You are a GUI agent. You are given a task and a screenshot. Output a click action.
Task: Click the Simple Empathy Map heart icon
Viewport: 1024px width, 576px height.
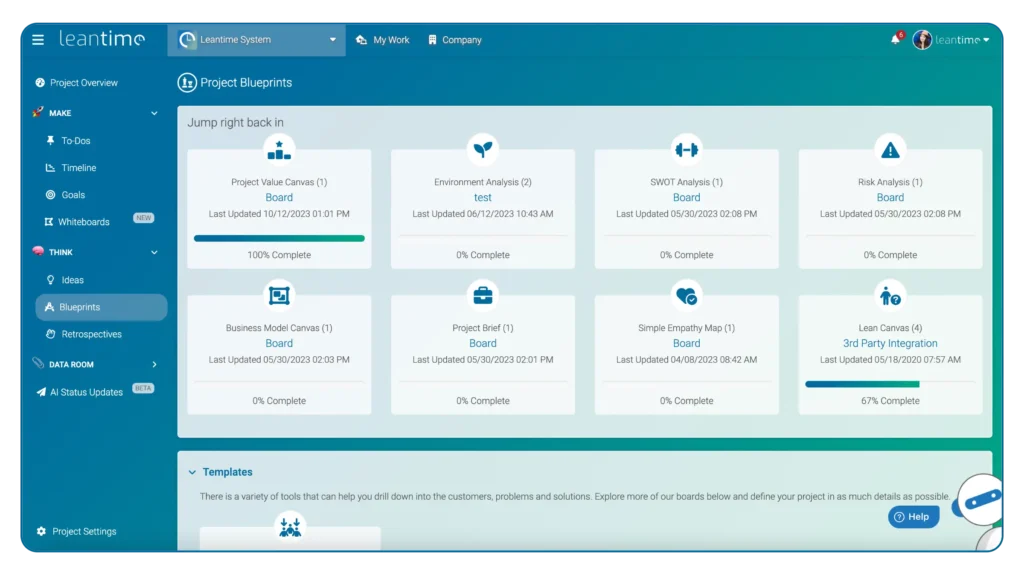click(x=686, y=296)
